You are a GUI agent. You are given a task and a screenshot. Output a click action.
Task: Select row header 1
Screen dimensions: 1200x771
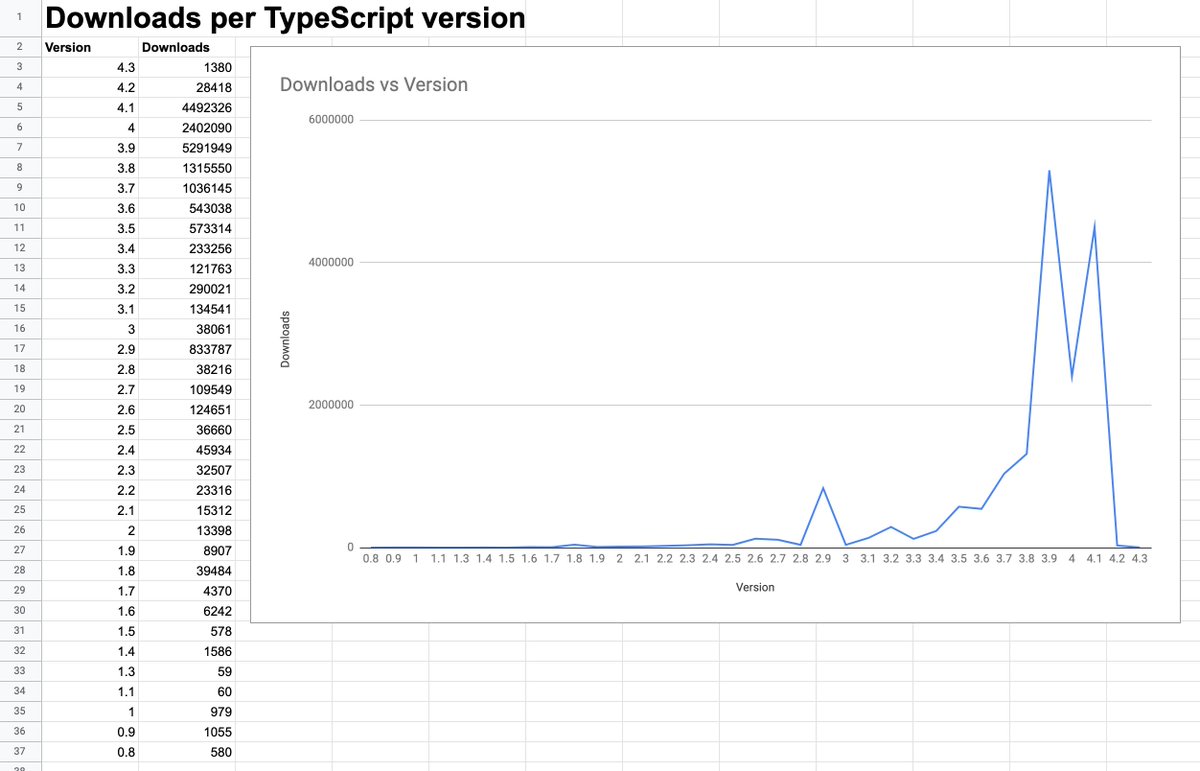(x=20, y=18)
